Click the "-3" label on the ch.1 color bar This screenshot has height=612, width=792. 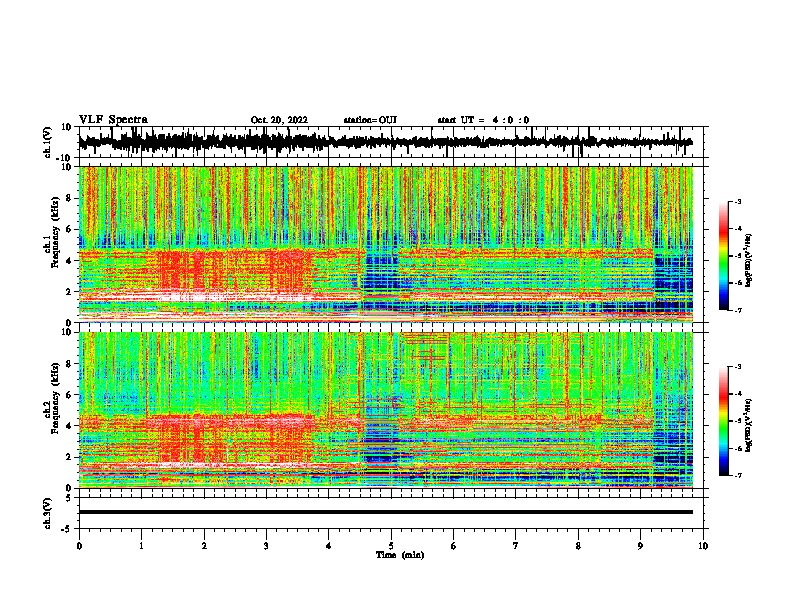tap(738, 201)
